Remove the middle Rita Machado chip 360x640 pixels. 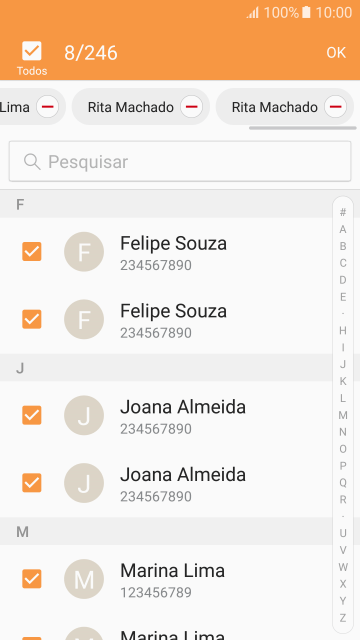tap(191, 107)
